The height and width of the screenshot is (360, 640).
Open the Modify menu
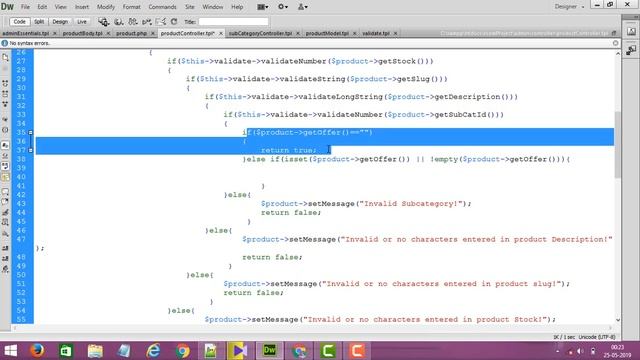click(106, 7)
